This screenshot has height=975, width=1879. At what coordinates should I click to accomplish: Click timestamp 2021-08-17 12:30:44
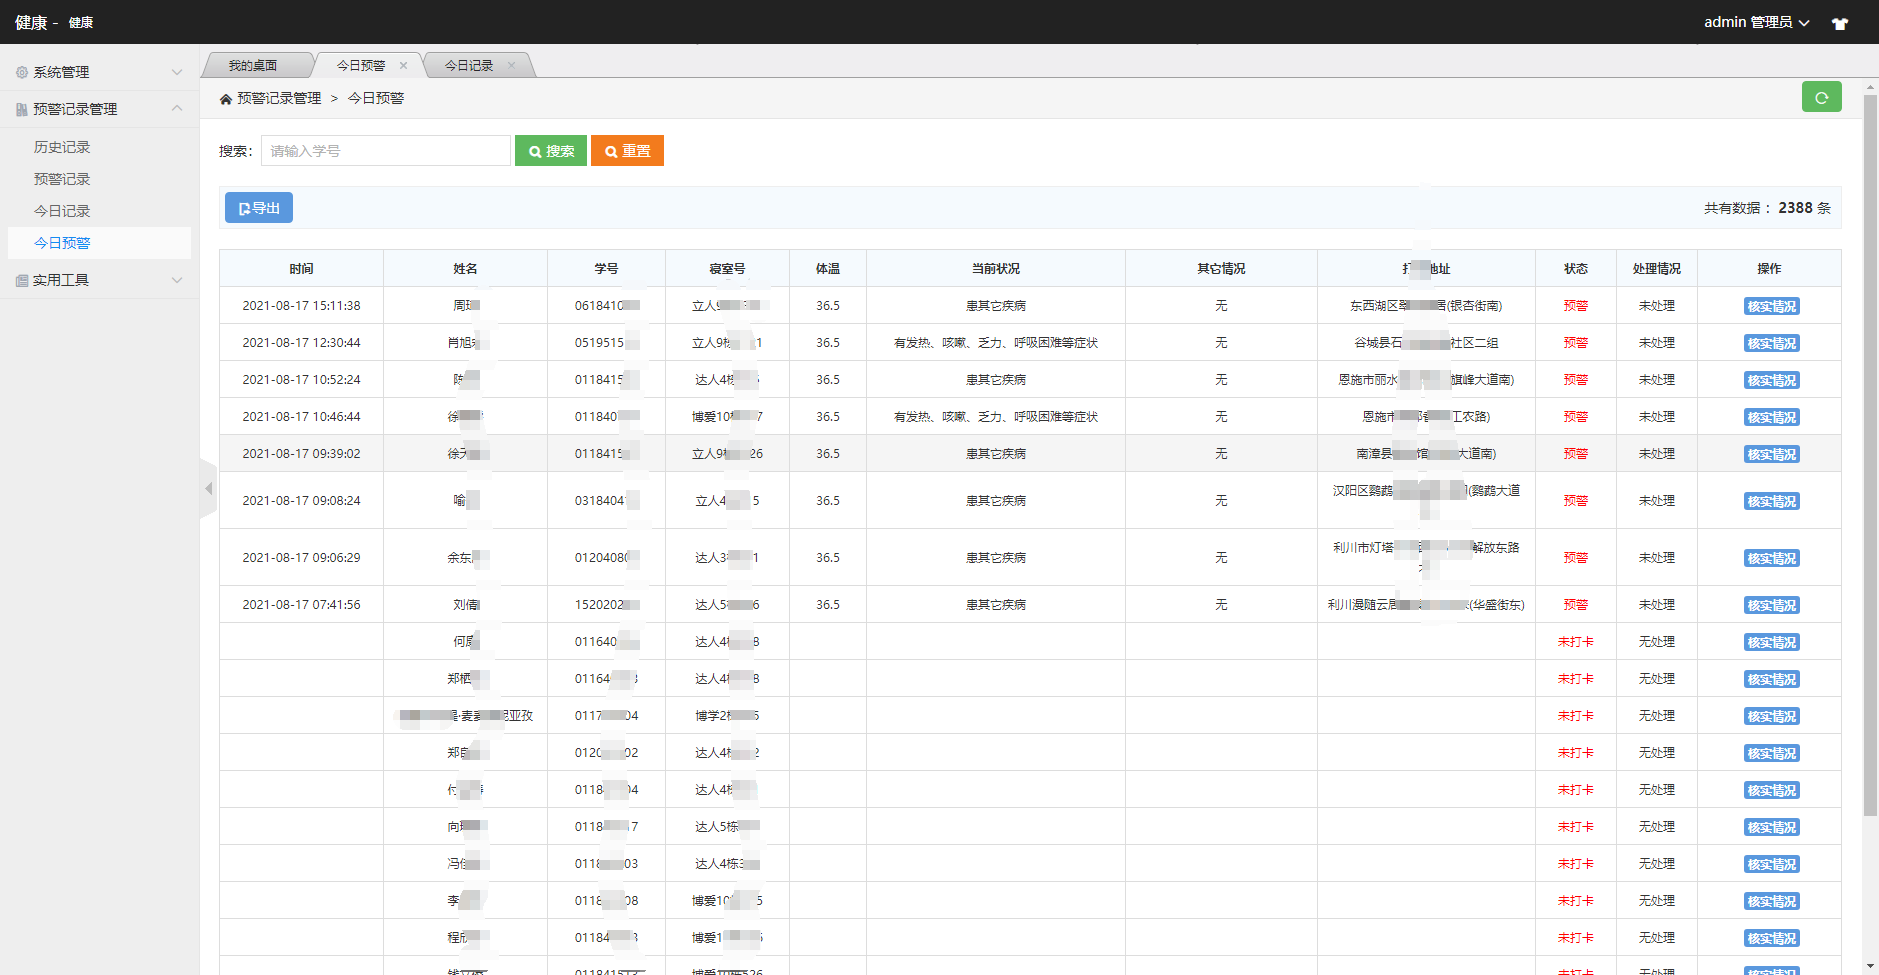pos(301,343)
